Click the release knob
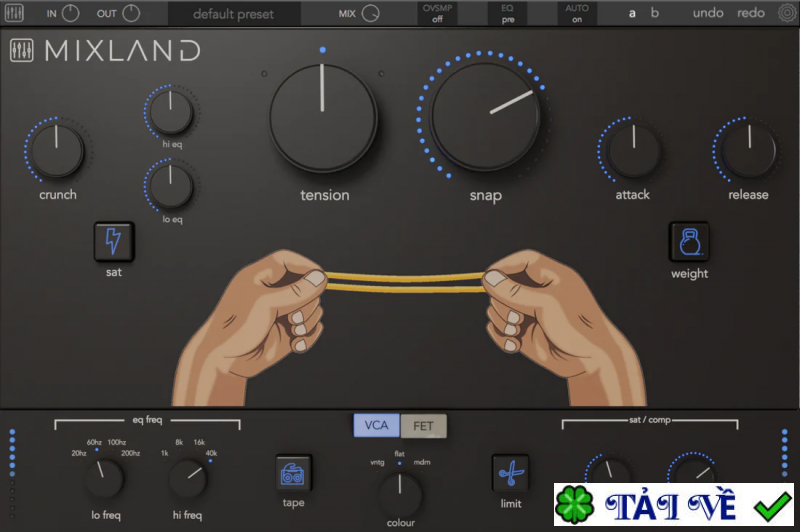The image size is (800, 532). [x=749, y=150]
